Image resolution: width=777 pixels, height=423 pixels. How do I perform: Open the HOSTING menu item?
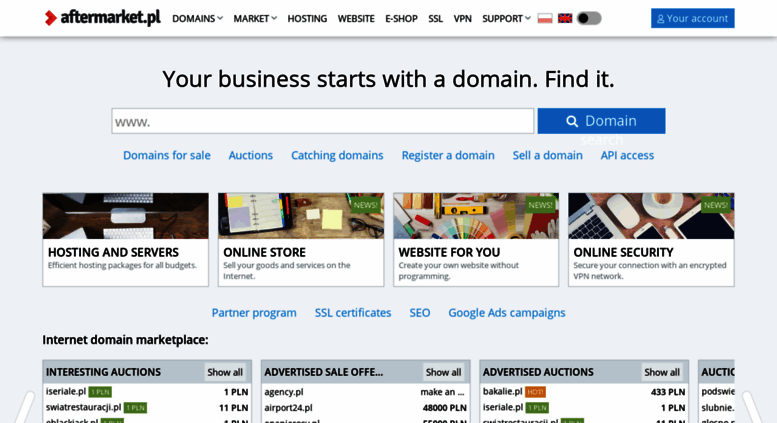[x=307, y=19]
